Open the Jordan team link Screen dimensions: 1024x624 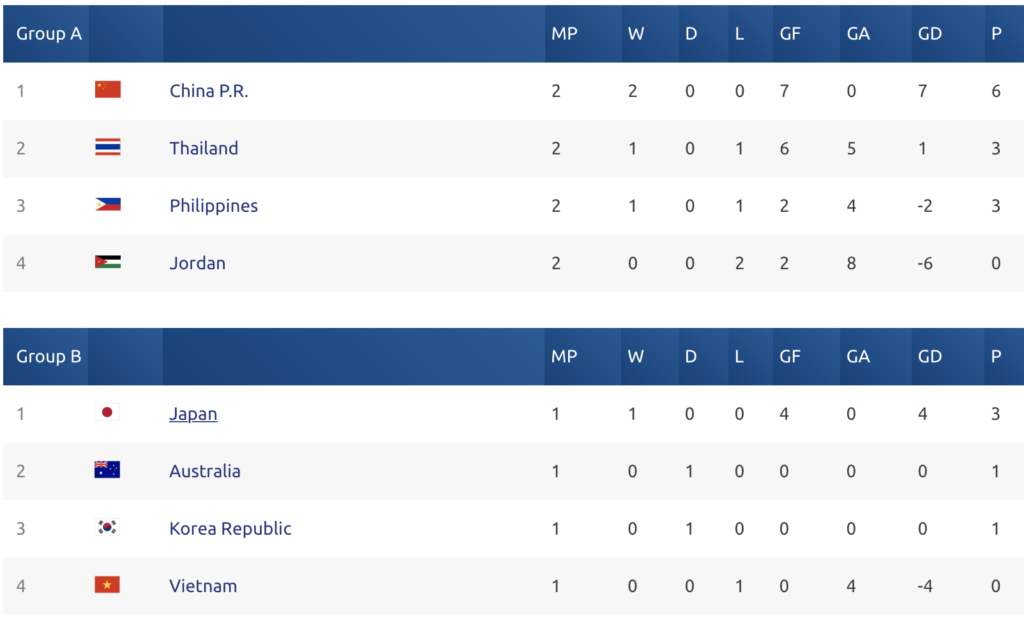pyautogui.click(x=197, y=263)
